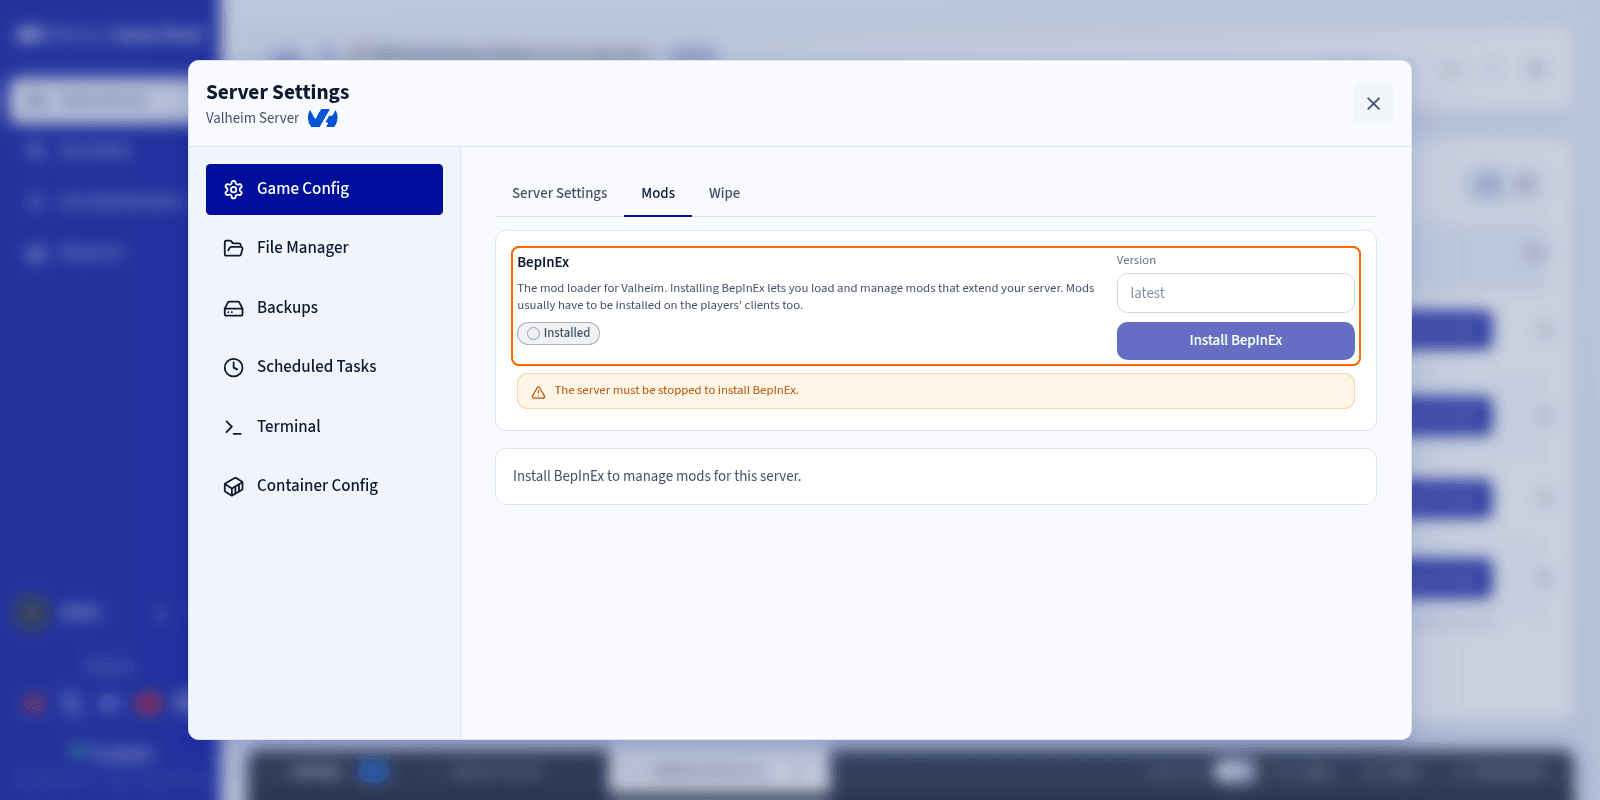Click the Game Config gear icon

click(233, 189)
